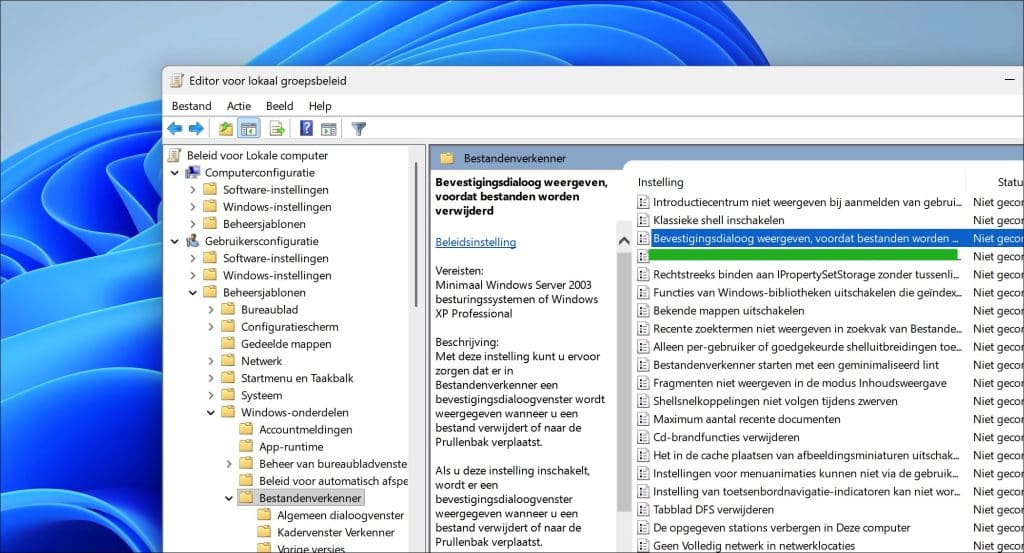Viewport: 1024px width, 553px height.
Task: Click the policy icon beside Maximum aantal recente documenten
Action: (x=643, y=419)
